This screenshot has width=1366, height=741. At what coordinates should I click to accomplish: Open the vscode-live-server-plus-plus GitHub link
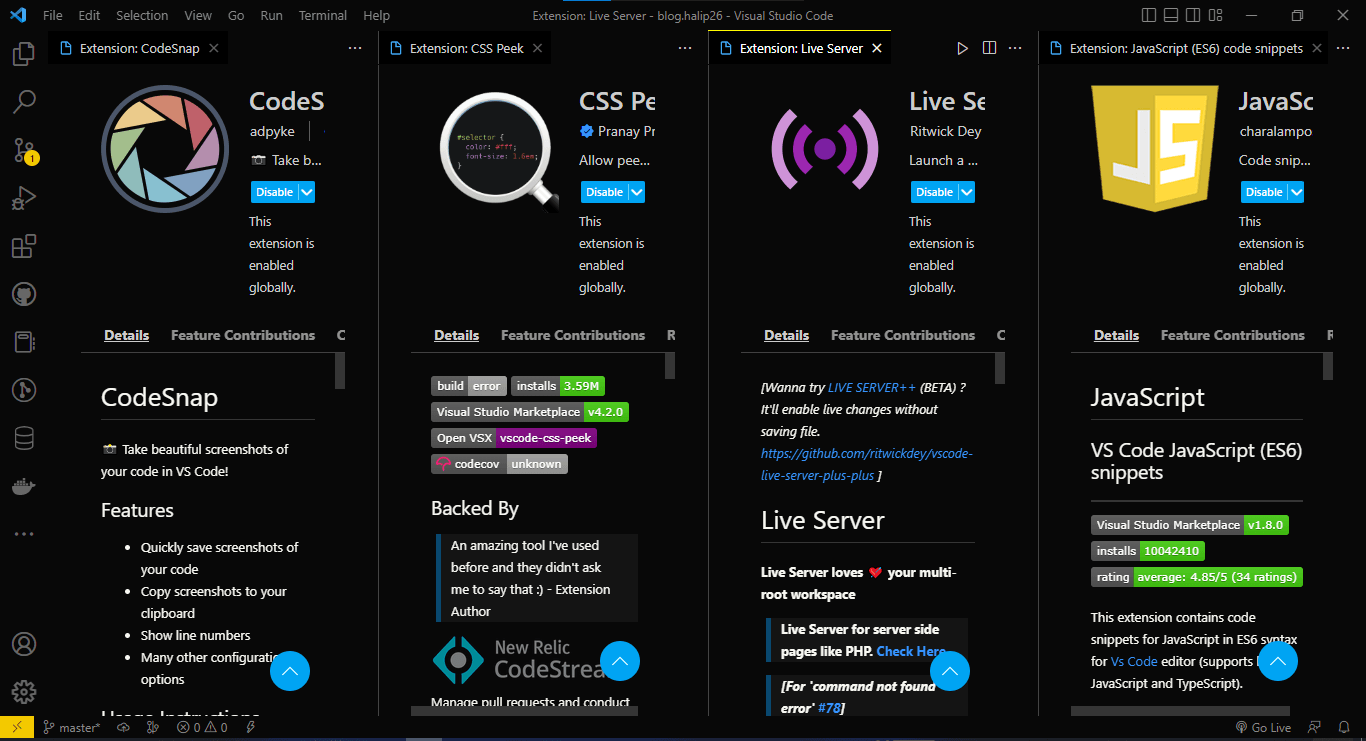point(866,464)
